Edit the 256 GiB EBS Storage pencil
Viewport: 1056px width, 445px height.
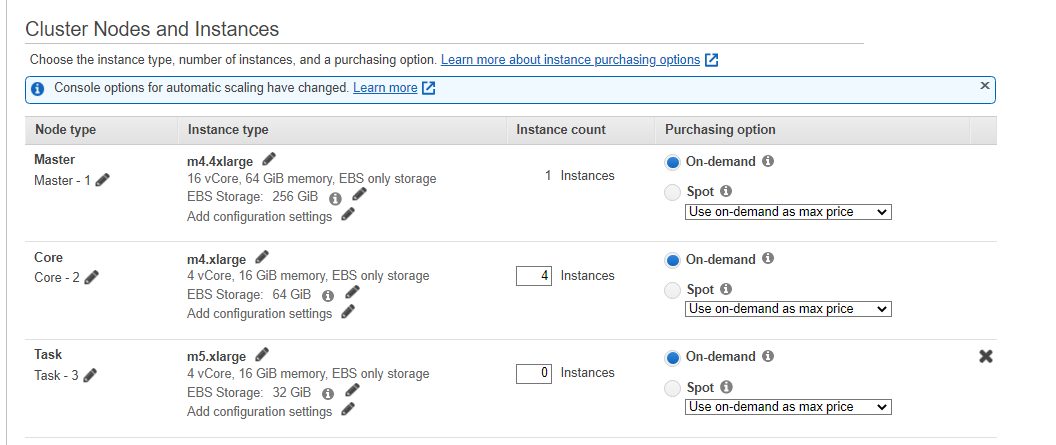(x=360, y=195)
